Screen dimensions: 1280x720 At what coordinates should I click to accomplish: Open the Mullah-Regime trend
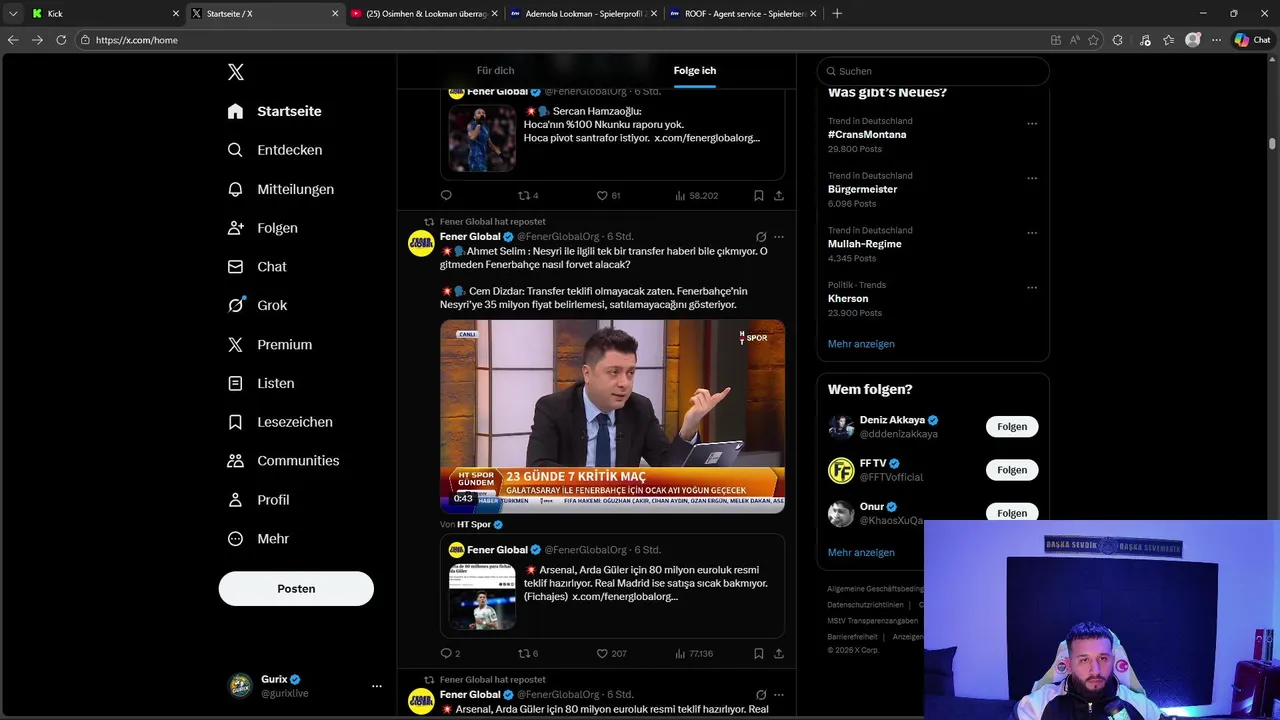[x=865, y=244]
